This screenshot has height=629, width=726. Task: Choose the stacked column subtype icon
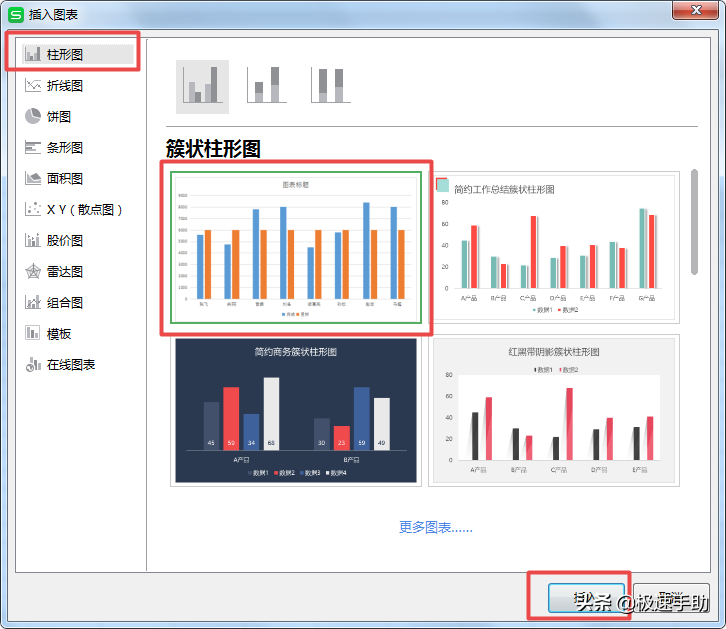click(x=267, y=85)
